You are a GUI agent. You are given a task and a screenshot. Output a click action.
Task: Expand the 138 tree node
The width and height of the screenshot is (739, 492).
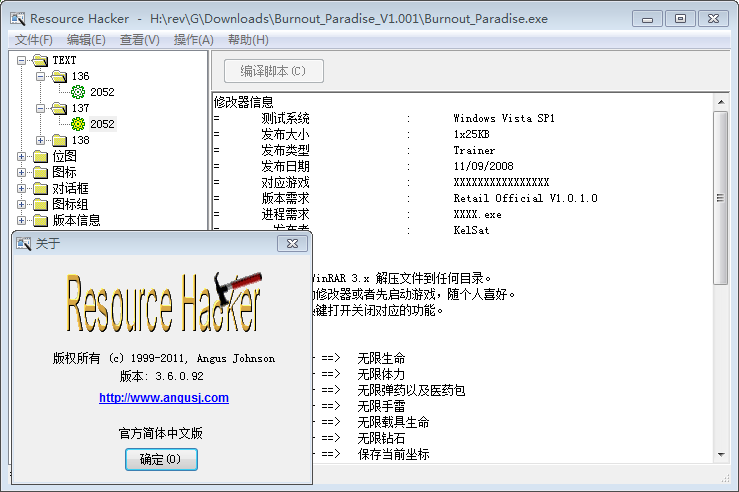pyautogui.click(x=41, y=140)
